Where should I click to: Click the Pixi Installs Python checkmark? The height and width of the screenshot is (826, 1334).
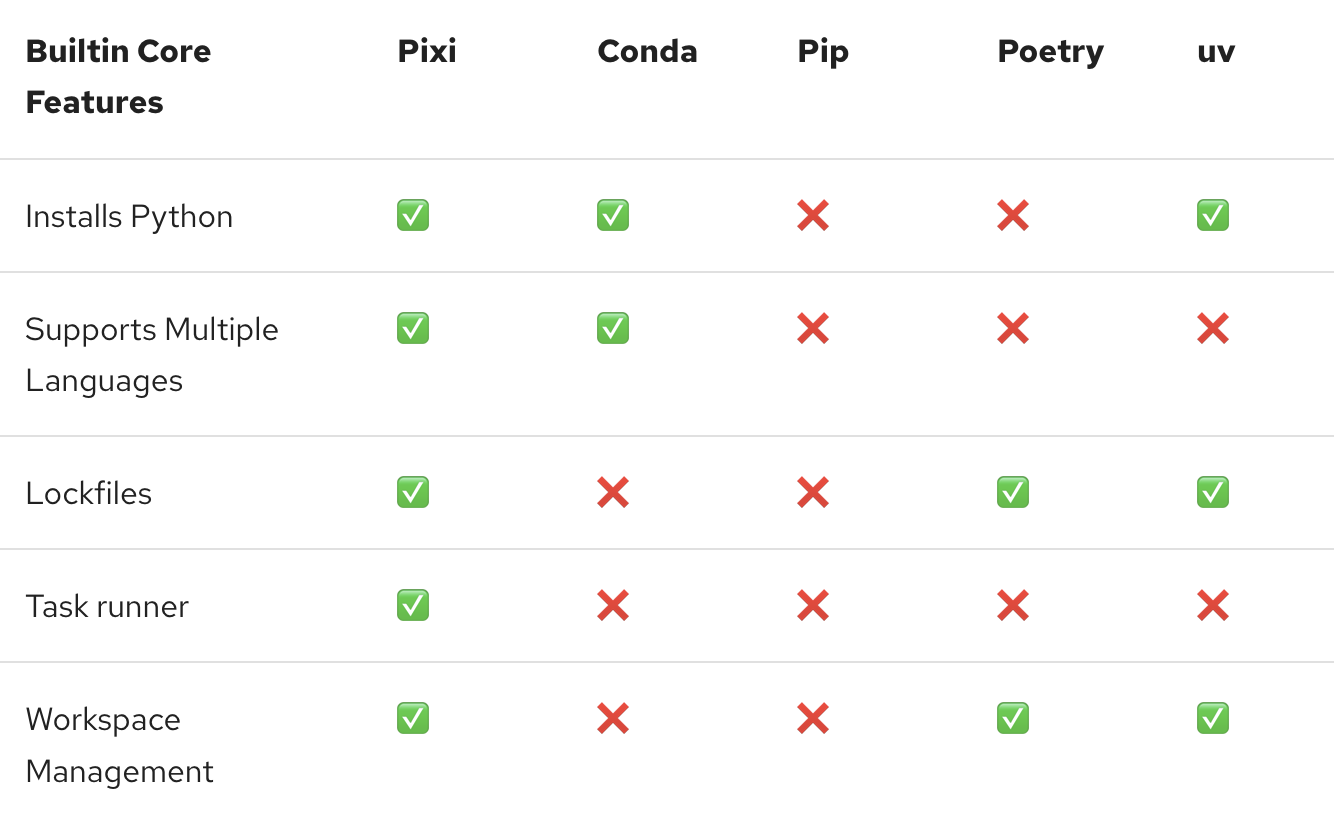413,215
